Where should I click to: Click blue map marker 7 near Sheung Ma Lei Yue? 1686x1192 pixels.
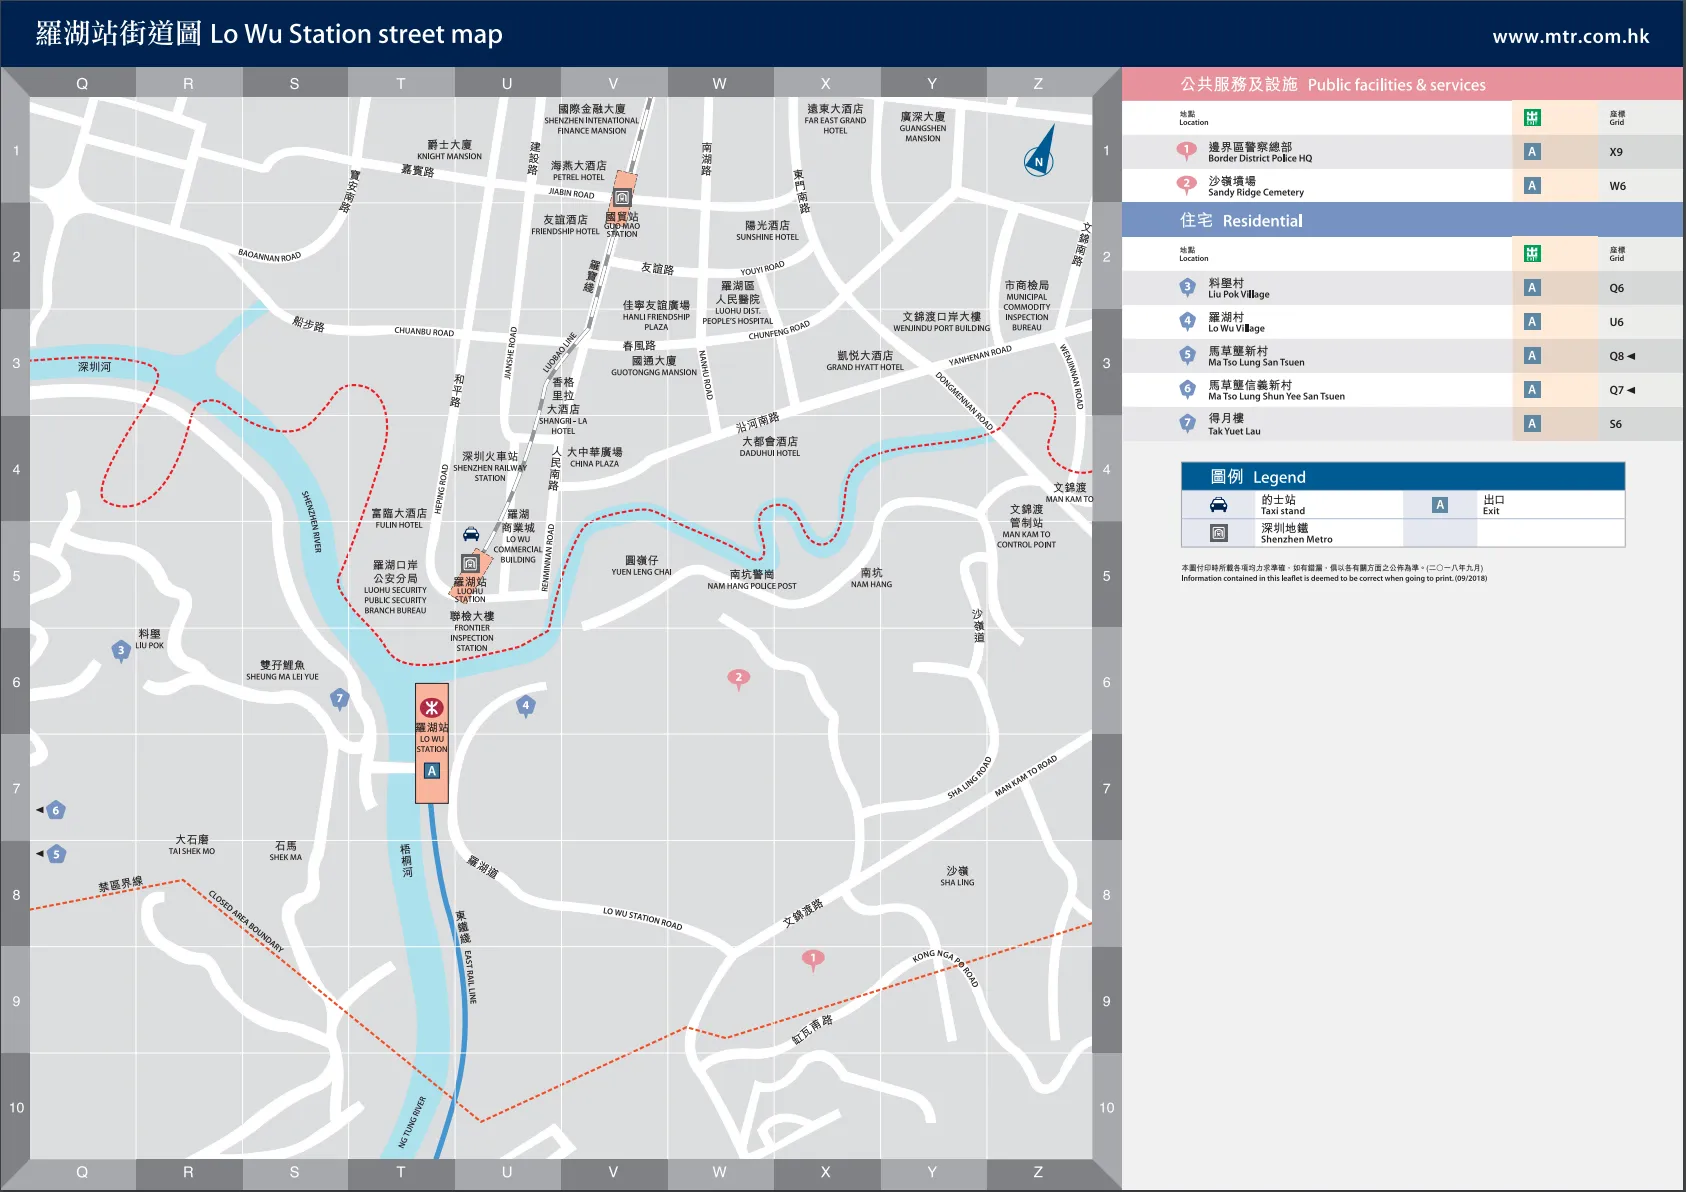[340, 699]
